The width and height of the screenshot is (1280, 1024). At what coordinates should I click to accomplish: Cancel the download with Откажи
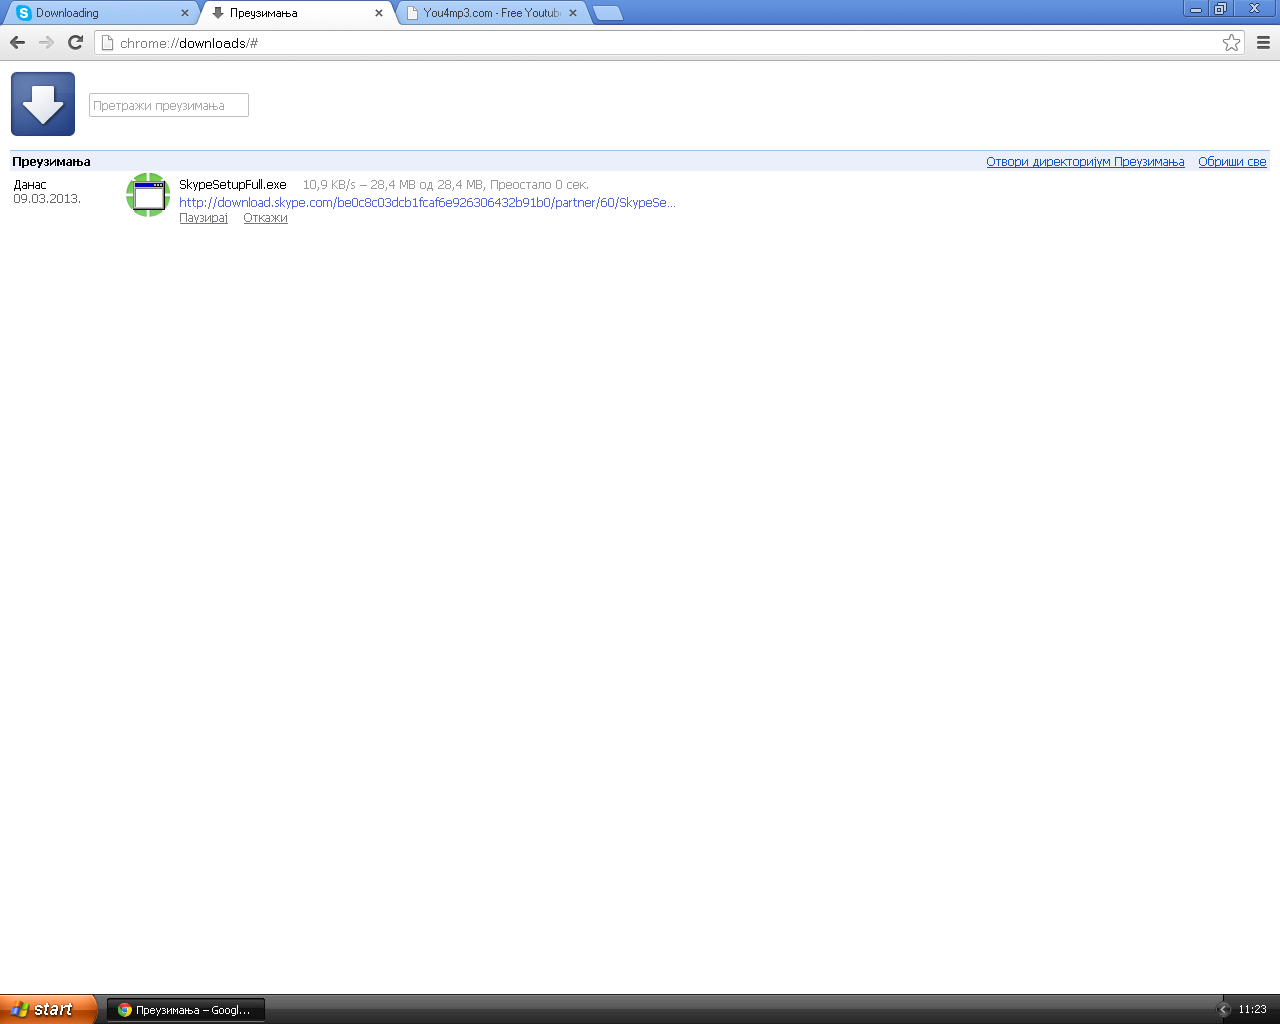tap(265, 218)
